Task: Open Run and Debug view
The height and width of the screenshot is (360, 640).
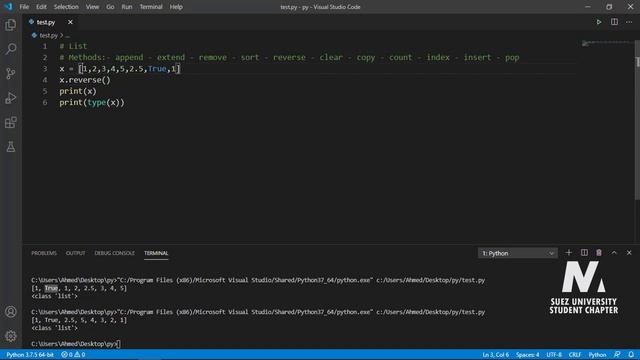Action: pyautogui.click(x=11, y=98)
